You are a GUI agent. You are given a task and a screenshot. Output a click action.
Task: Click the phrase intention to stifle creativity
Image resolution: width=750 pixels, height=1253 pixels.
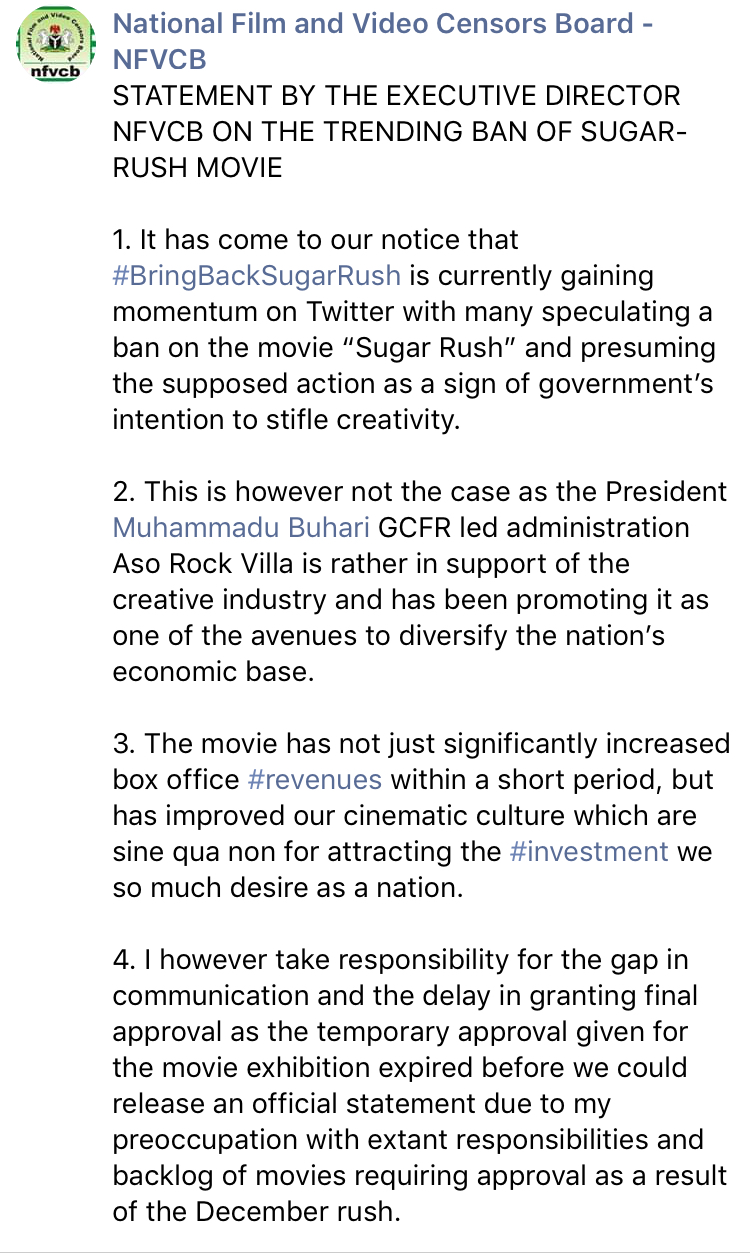click(286, 419)
